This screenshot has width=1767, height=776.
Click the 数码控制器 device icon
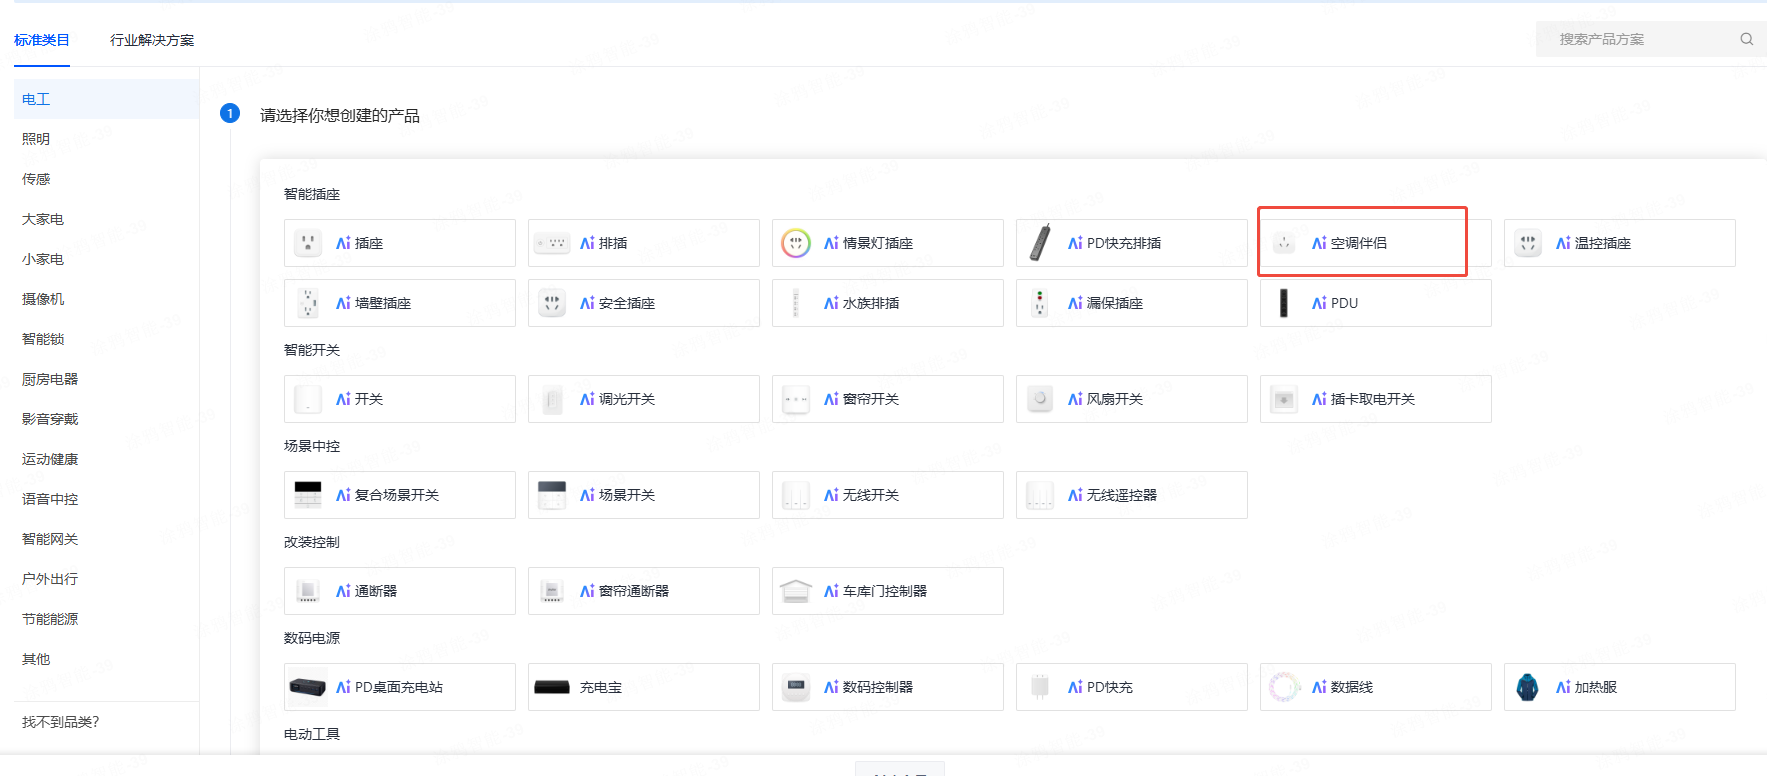[796, 687]
